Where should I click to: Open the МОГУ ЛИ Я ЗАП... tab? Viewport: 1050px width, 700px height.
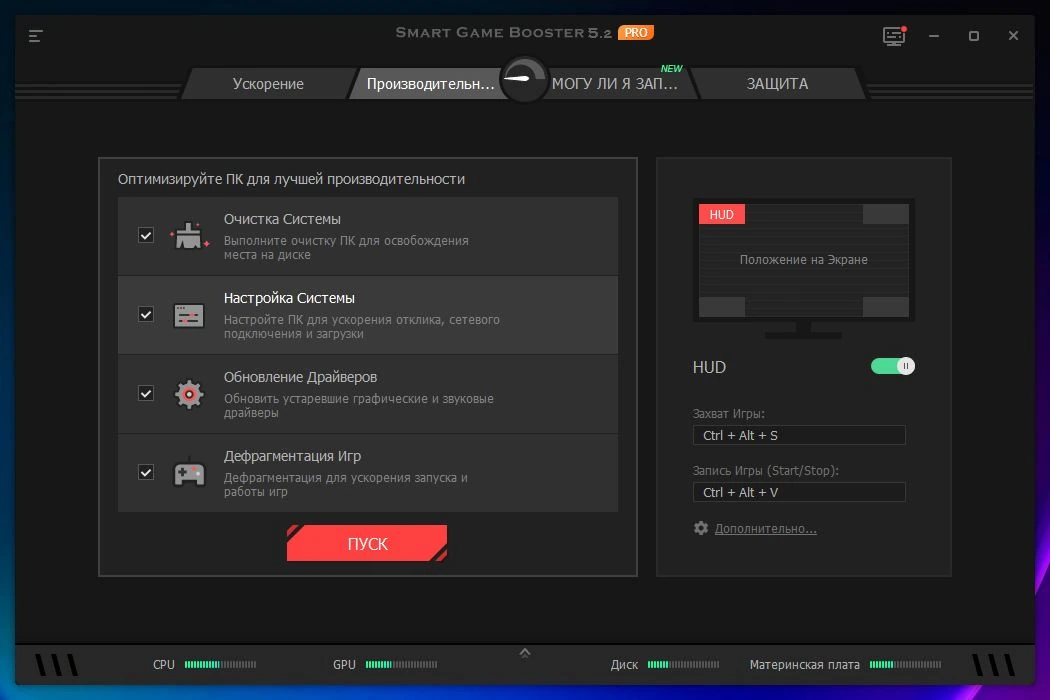point(614,84)
